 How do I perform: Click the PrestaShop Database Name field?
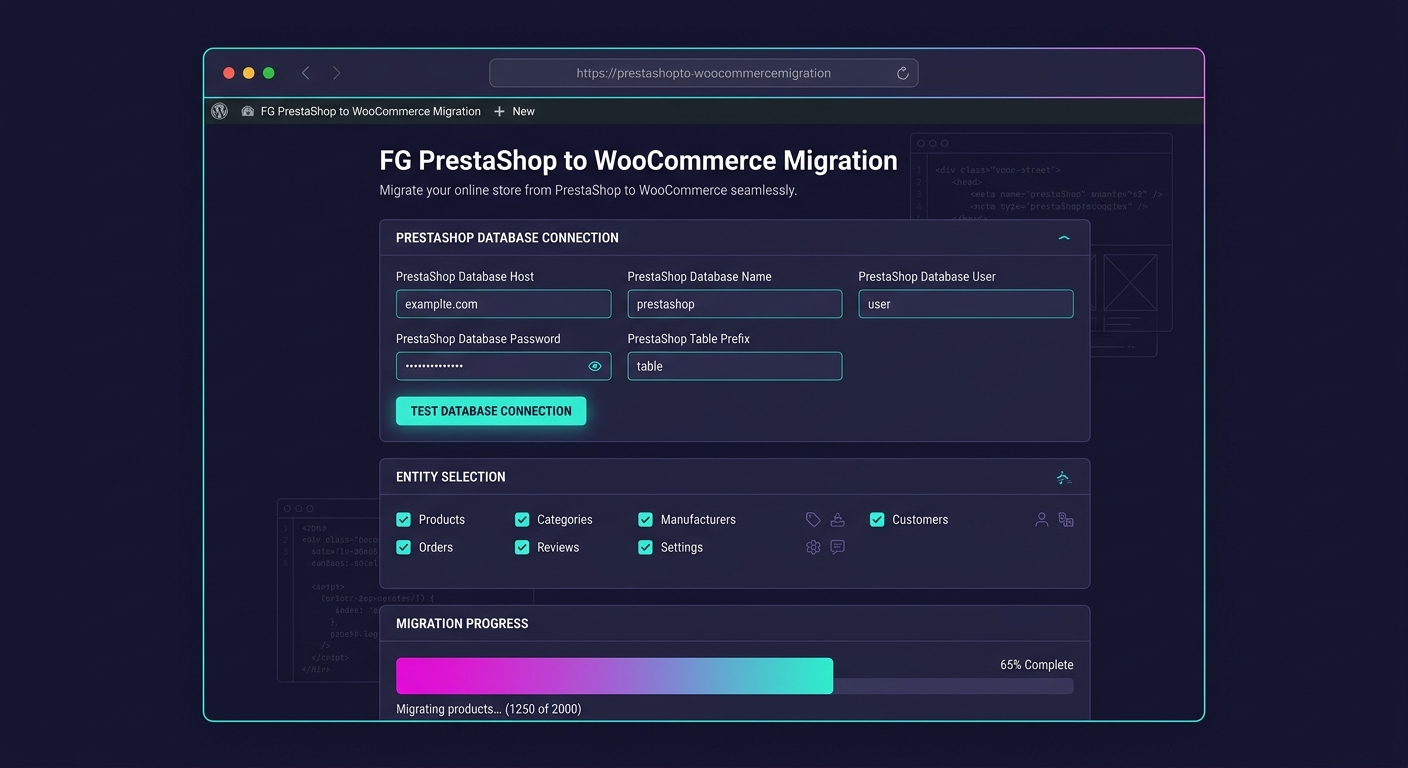pos(735,304)
